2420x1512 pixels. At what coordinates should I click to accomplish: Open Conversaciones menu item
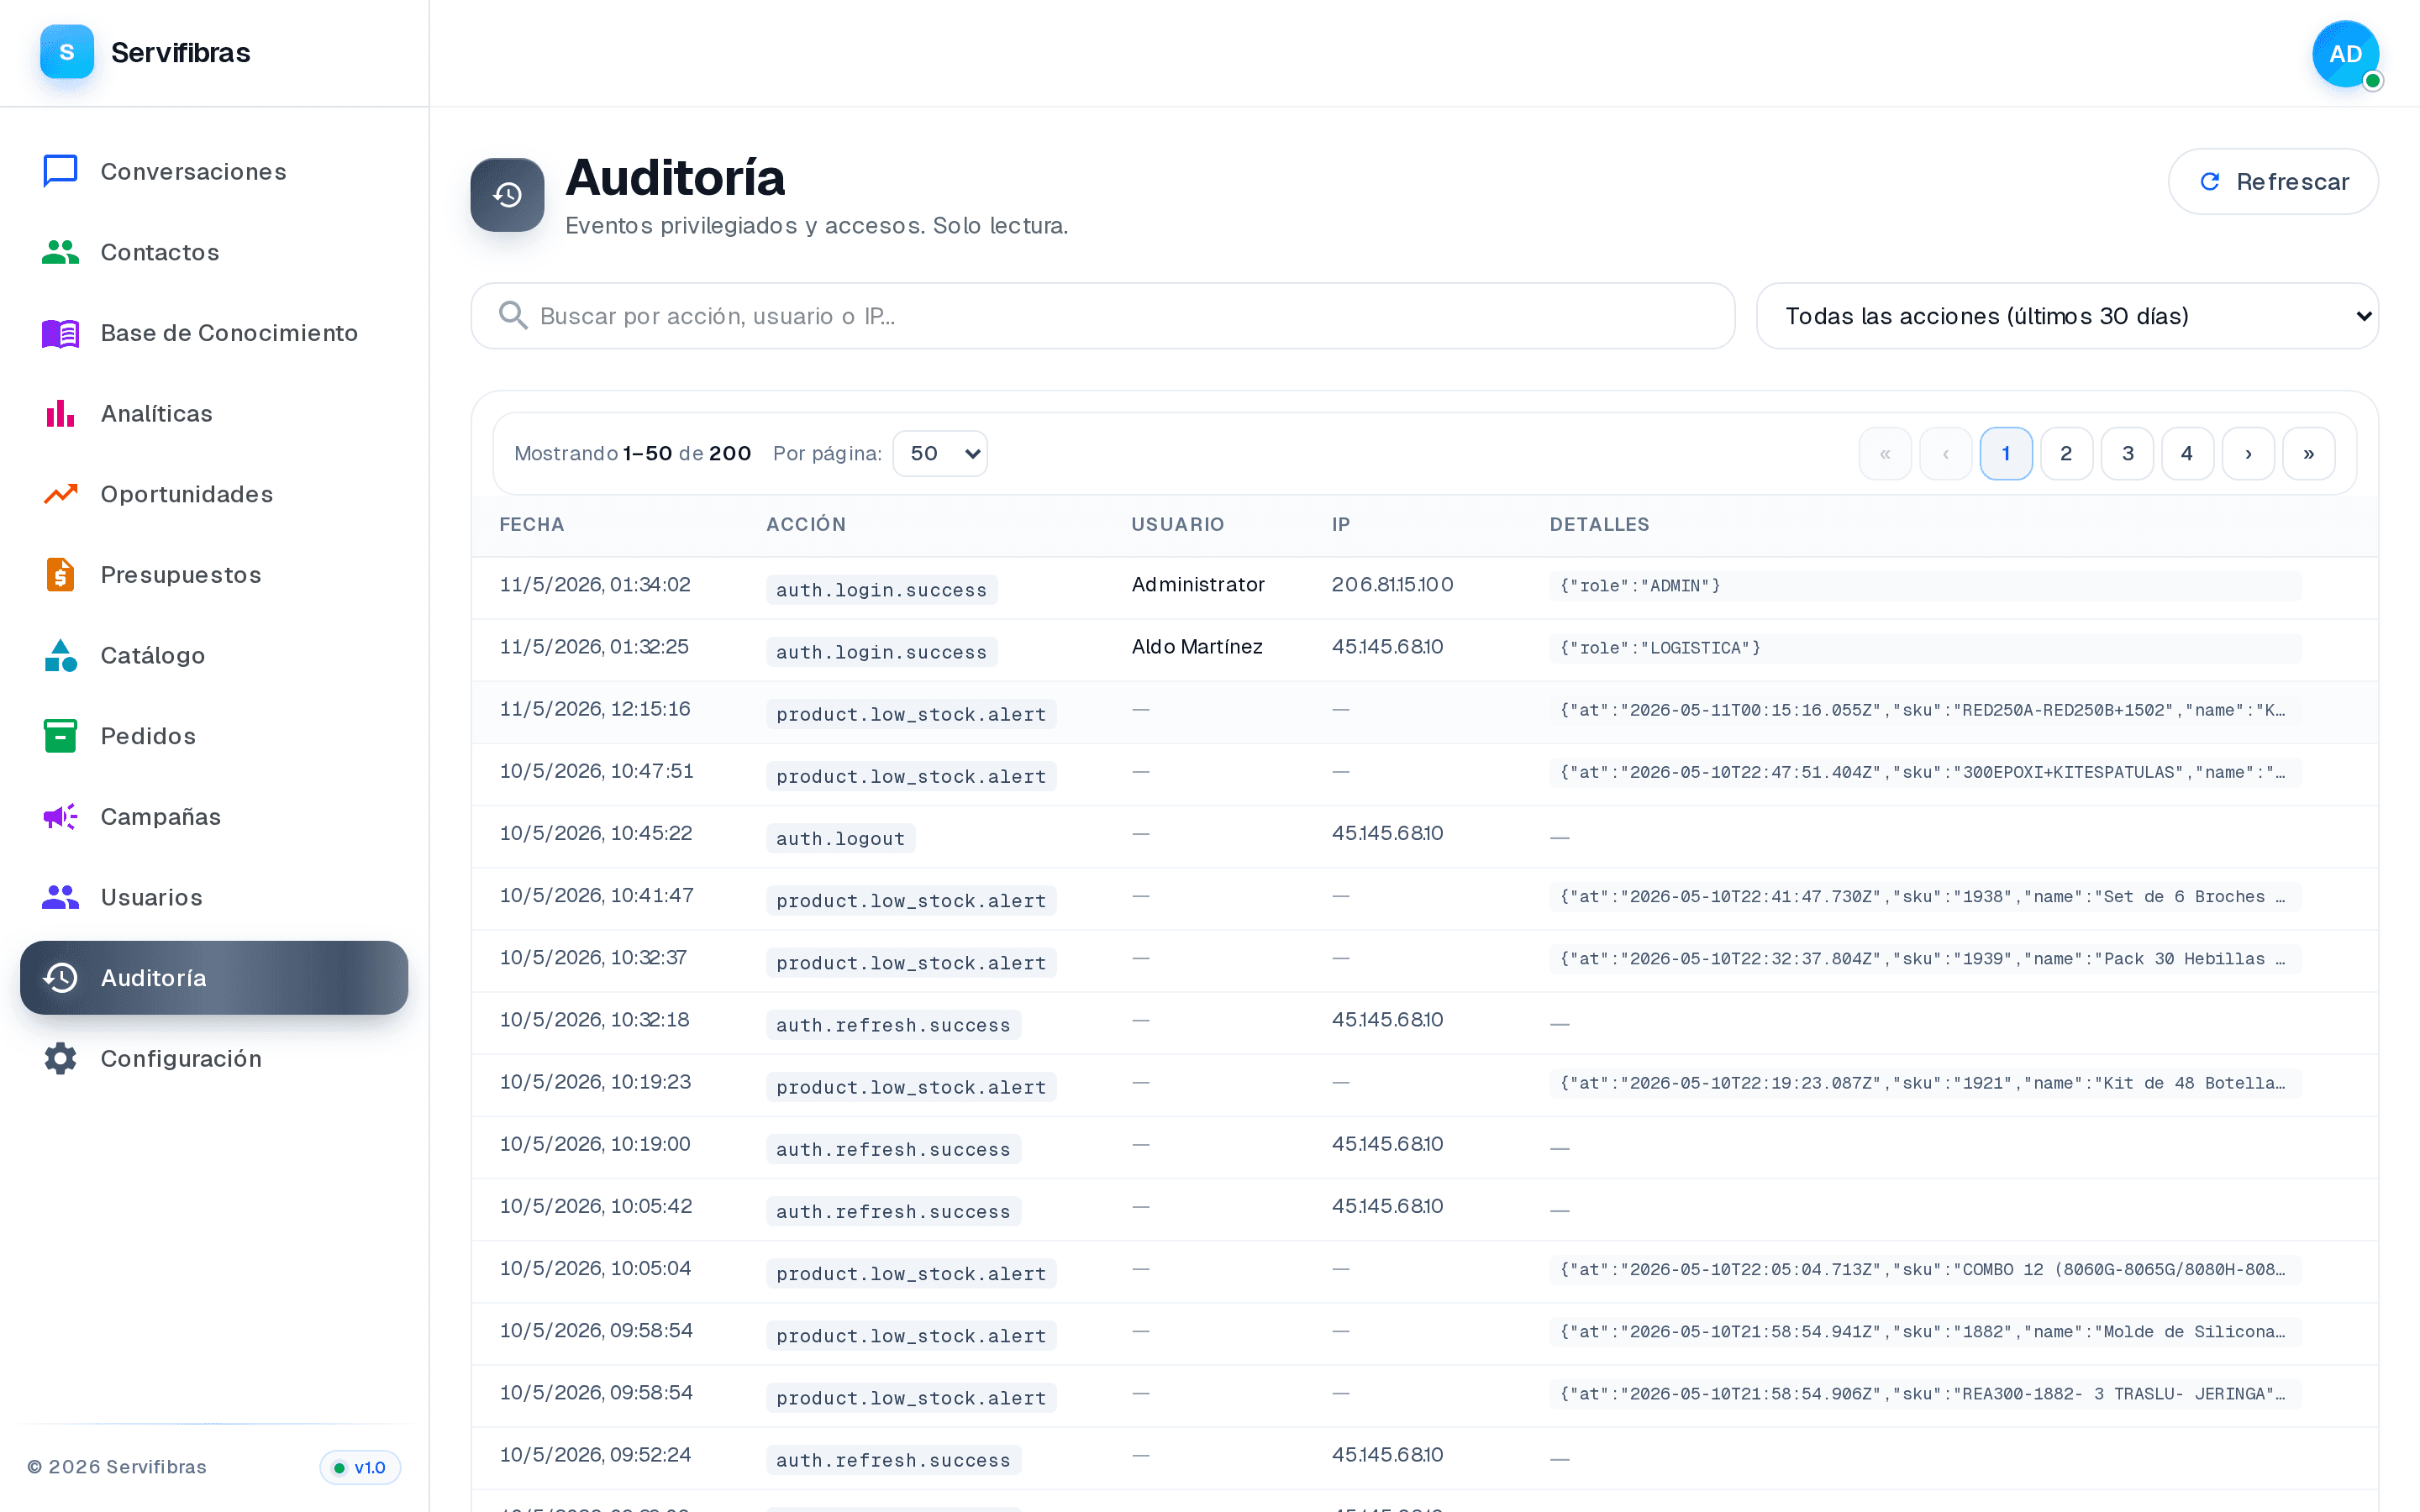click(x=214, y=171)
